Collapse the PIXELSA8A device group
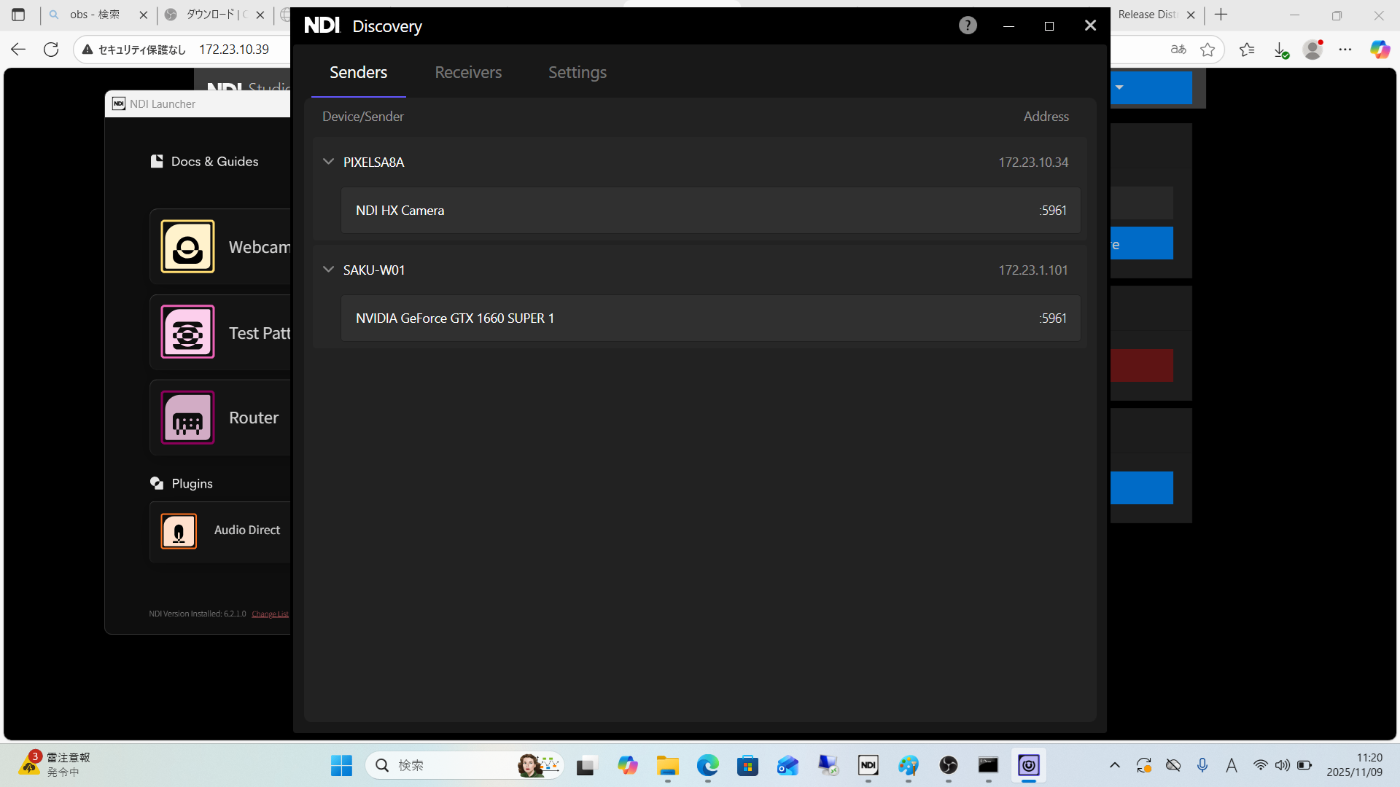The width and height of the screenshot is (1400, 787). 329,162
